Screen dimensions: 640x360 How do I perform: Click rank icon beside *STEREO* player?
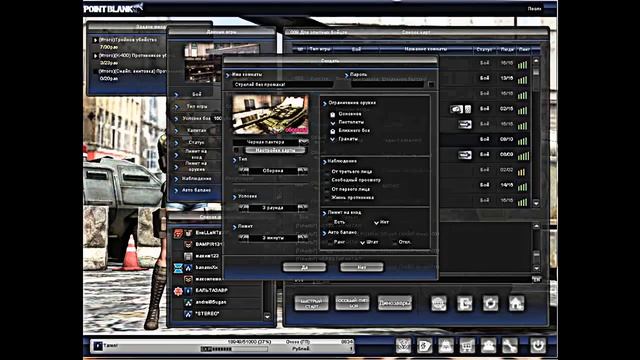pos(188,314)
